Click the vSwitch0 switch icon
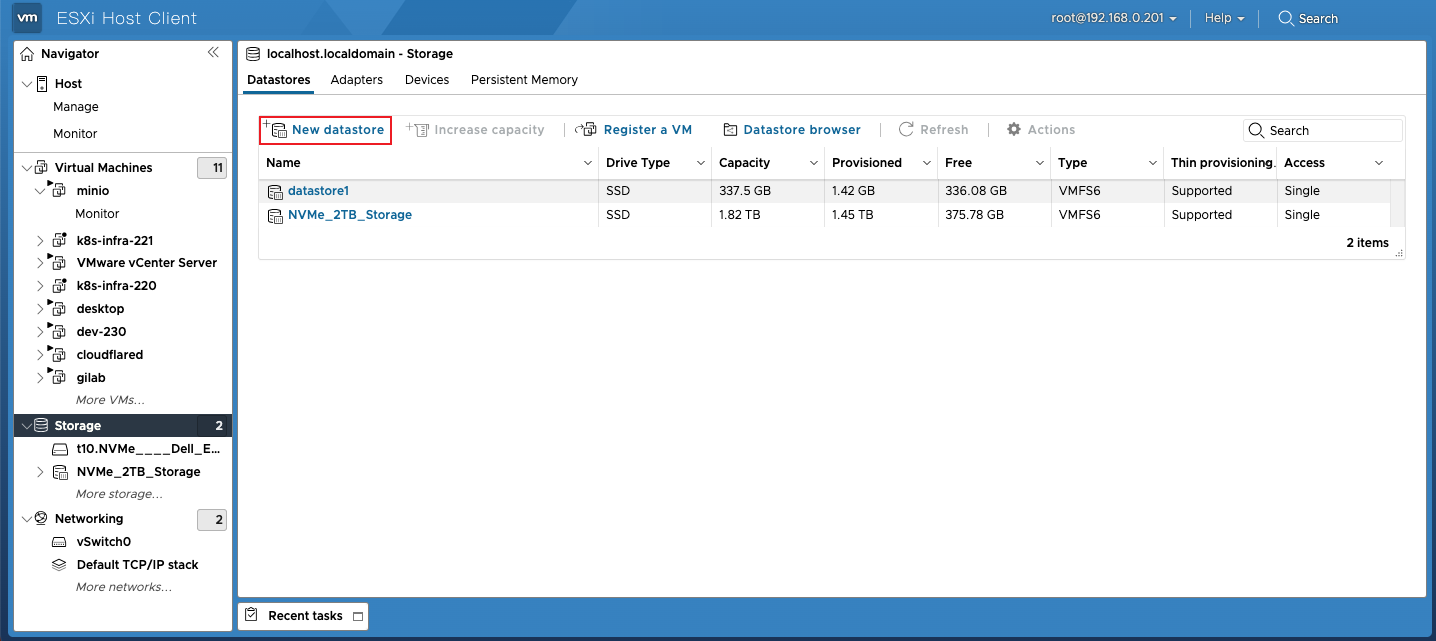1436x641 pixels. pyautogui.click(x=60, y=542)
